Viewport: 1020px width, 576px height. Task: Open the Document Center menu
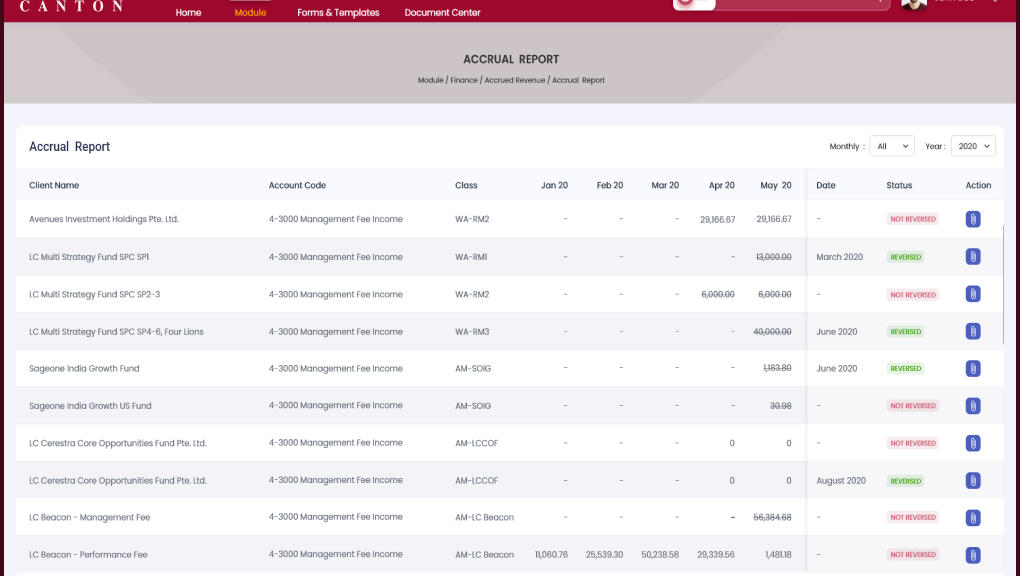442,12
